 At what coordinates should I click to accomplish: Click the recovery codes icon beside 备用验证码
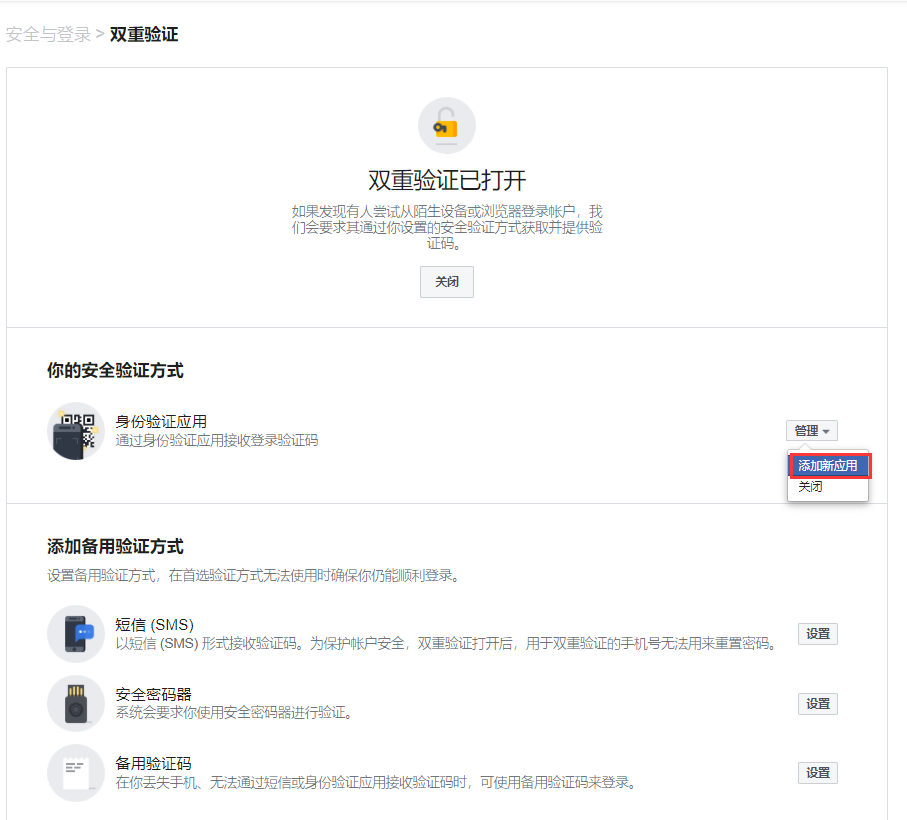(75, 772)
